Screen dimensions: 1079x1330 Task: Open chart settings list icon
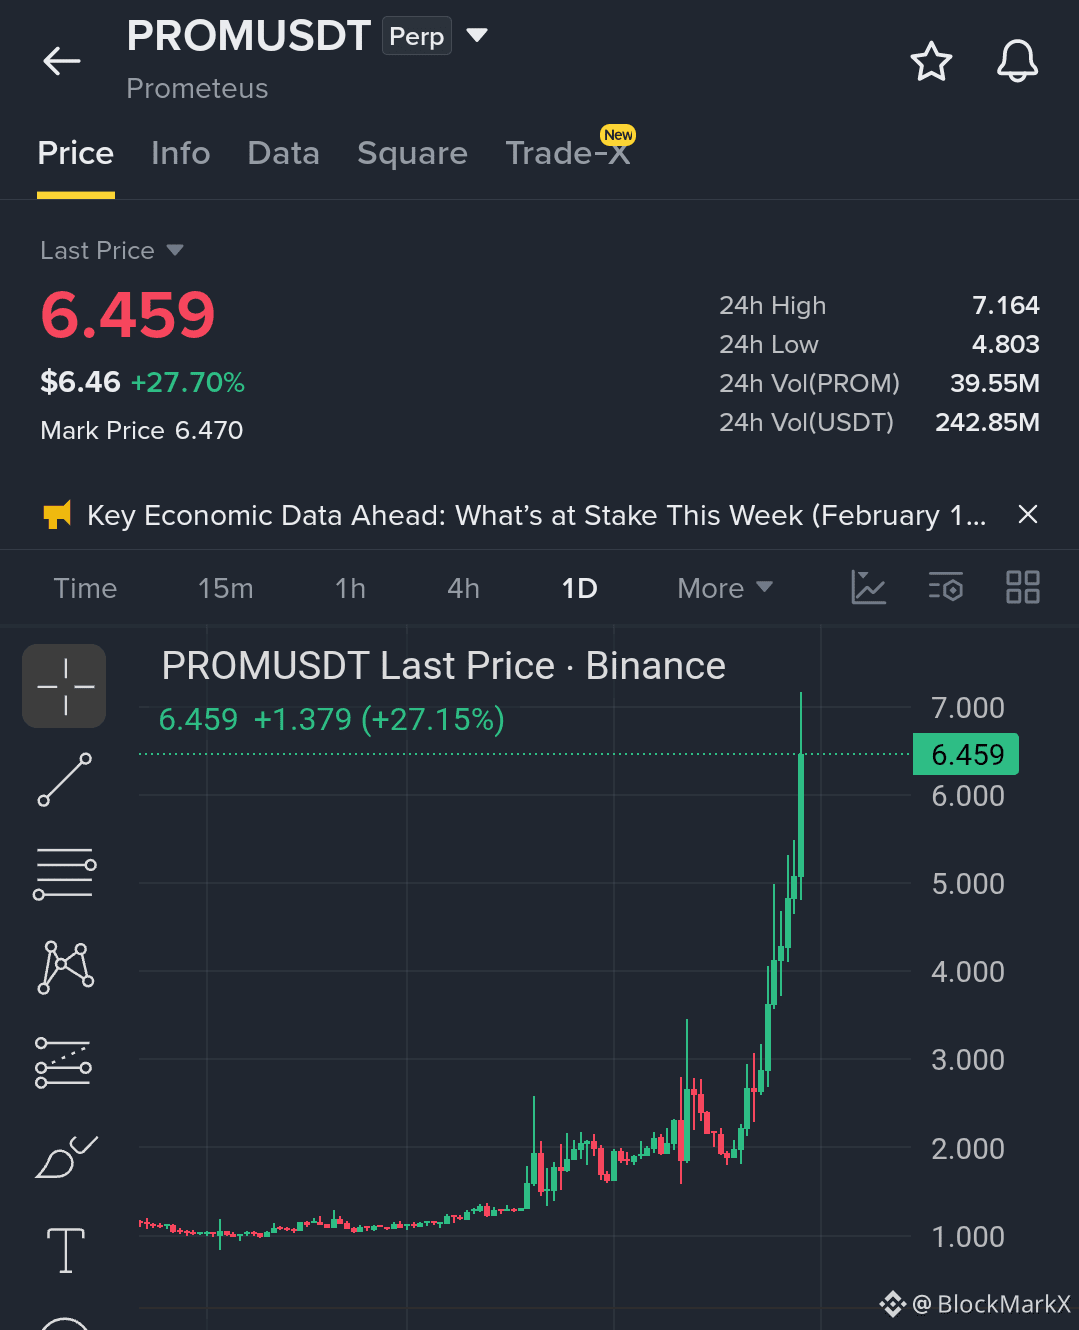tap(946, 587)
